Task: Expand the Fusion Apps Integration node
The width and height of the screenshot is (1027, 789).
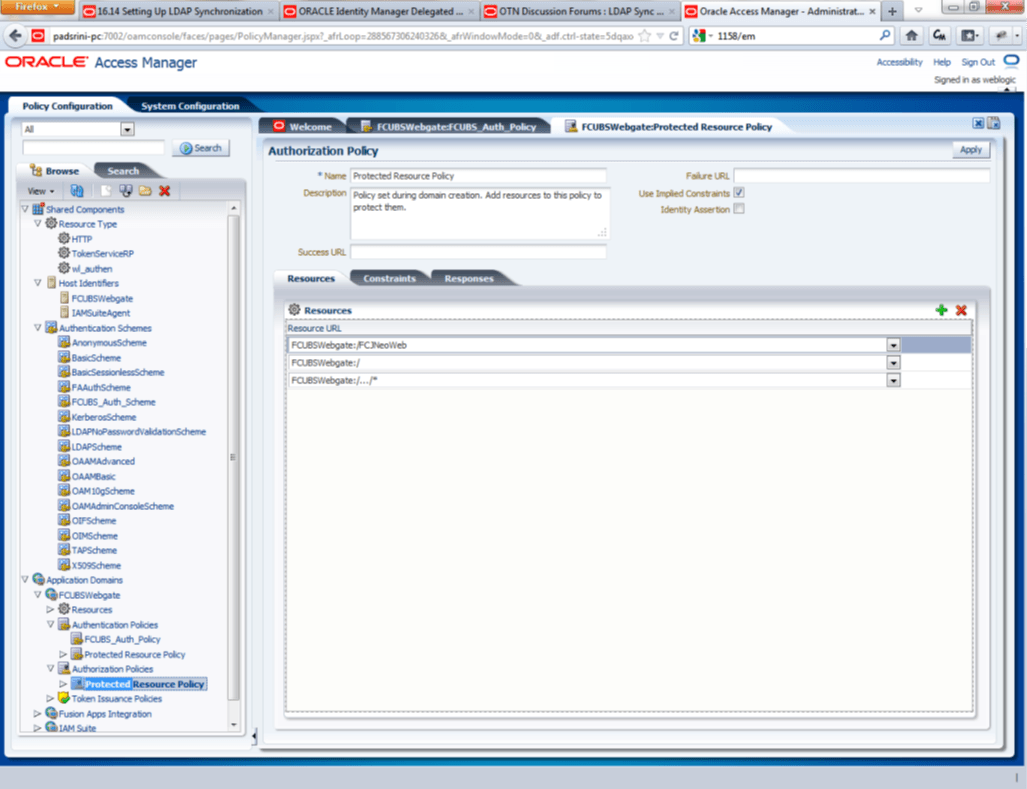Action: point(38,714)
